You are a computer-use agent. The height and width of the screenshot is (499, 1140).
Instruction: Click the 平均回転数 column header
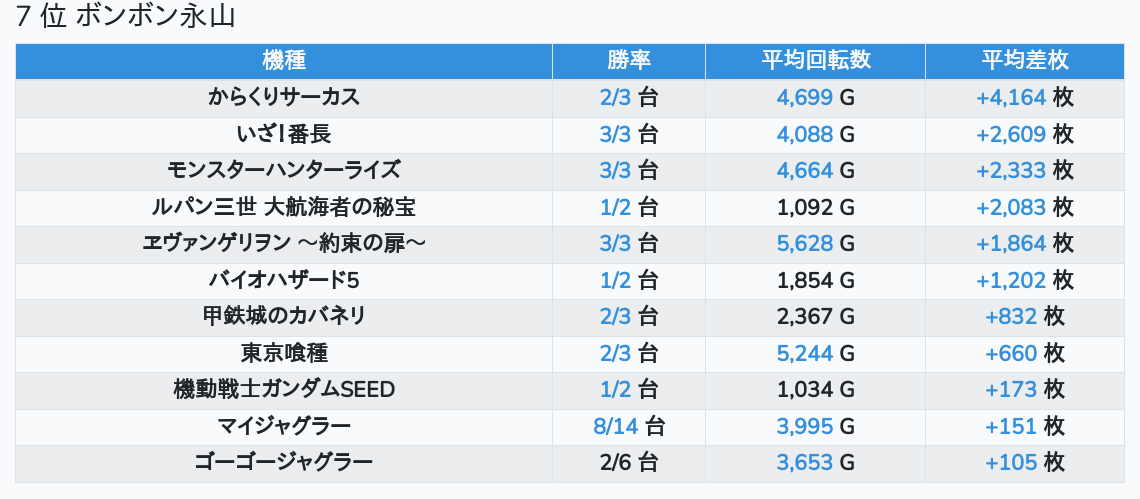click(x=816, y=61)
